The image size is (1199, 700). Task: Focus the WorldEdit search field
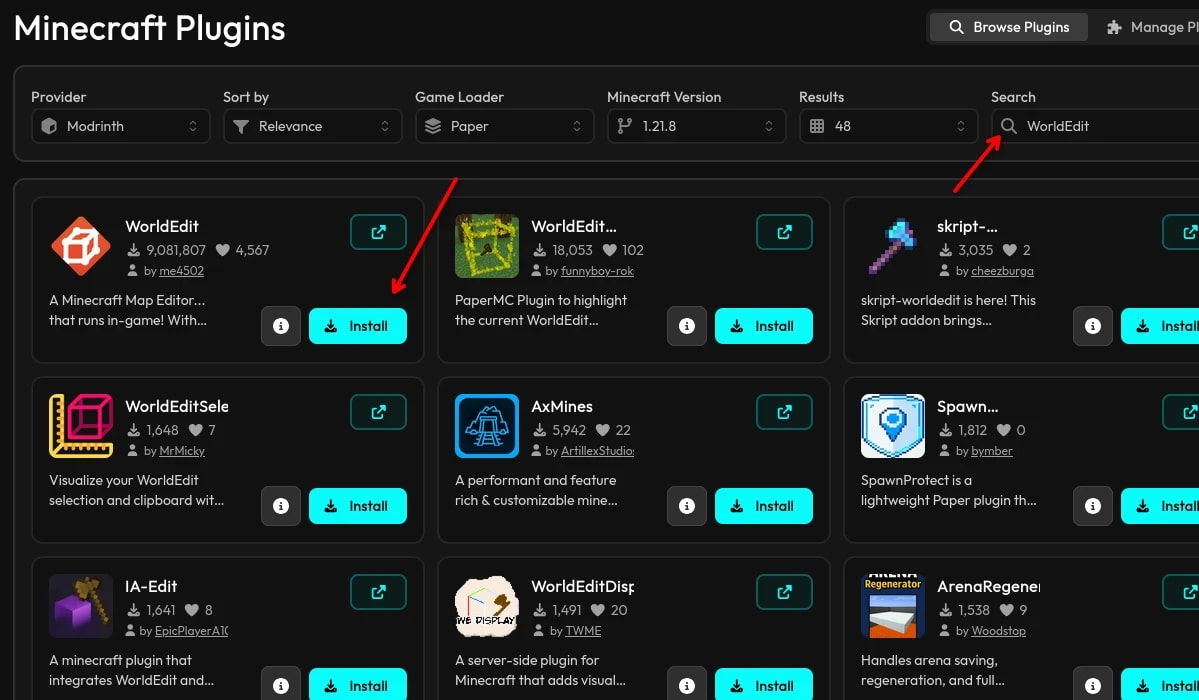coord(1095,126)
